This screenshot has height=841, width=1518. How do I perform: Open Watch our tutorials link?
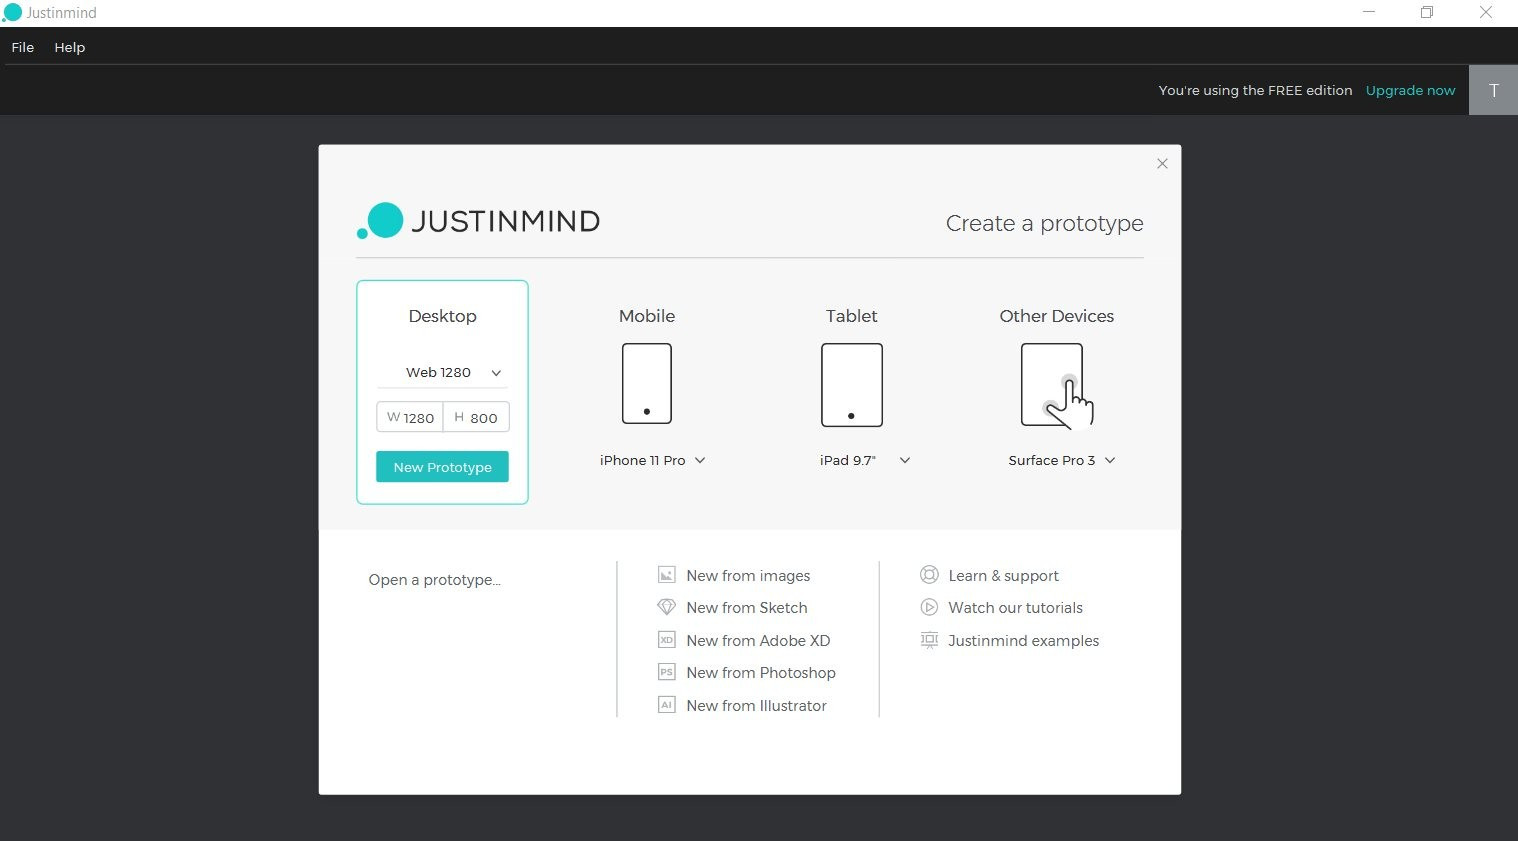1015,608
